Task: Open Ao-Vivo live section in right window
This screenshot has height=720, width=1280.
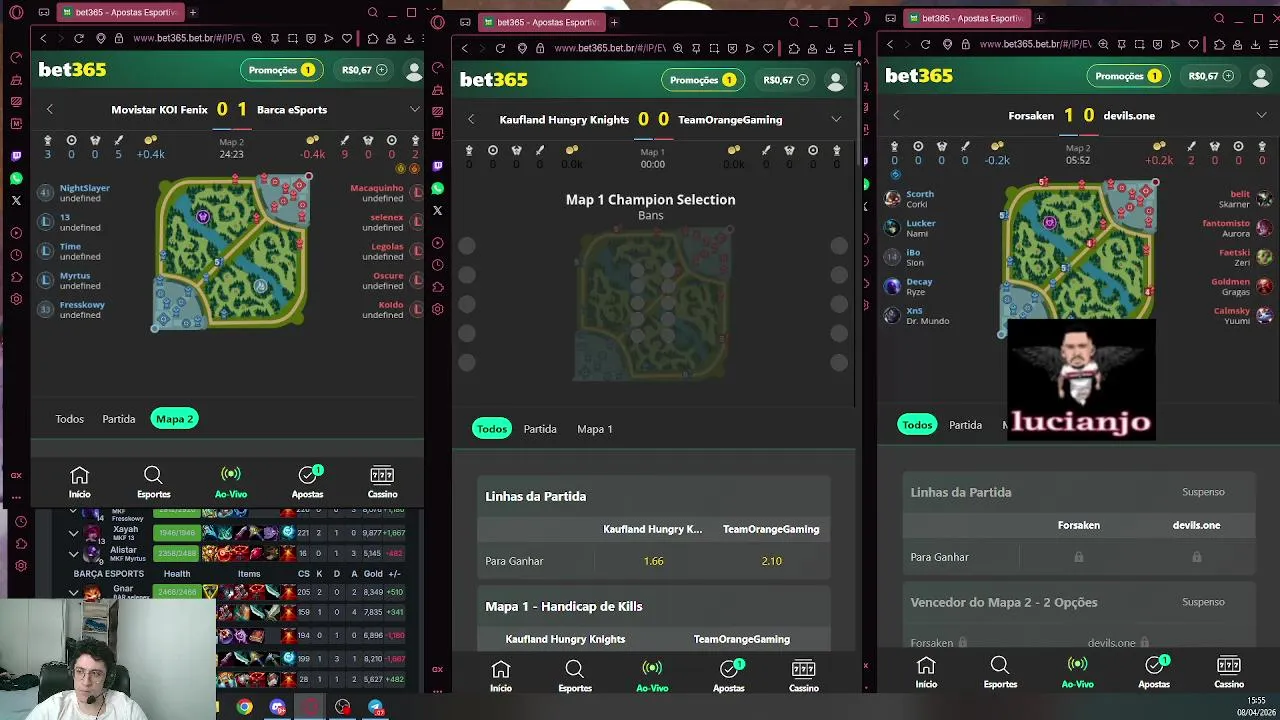Action: click(x=1077, y=672)
